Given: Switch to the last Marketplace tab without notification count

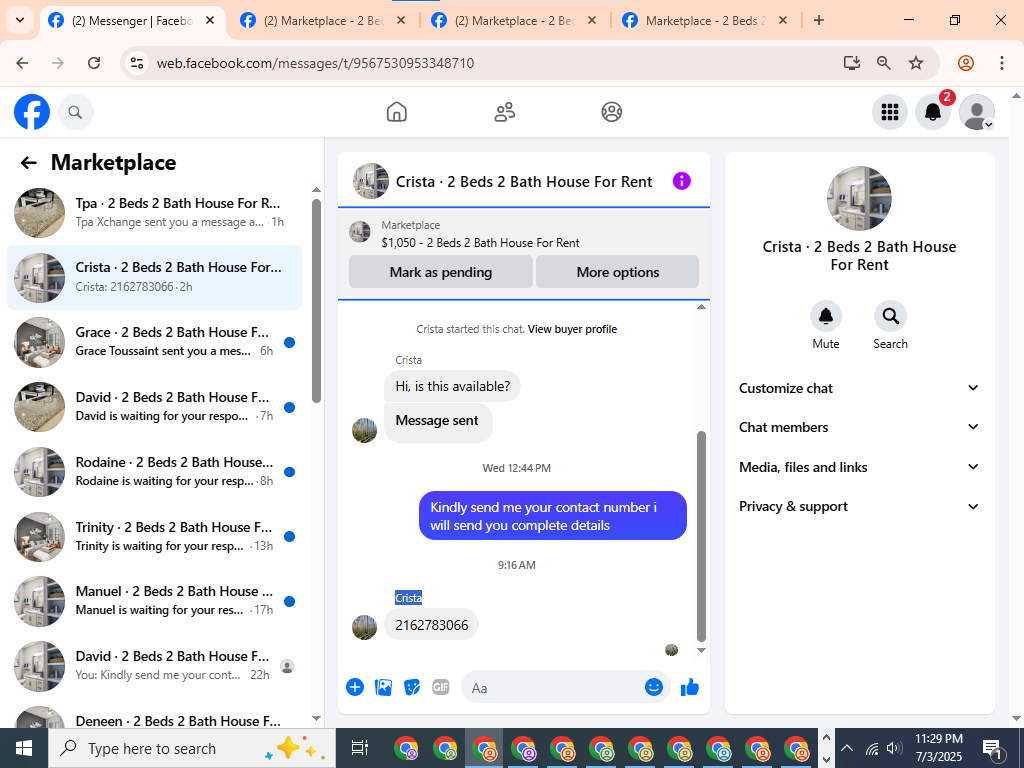Looking at the screenshot, I should [706, 21].
